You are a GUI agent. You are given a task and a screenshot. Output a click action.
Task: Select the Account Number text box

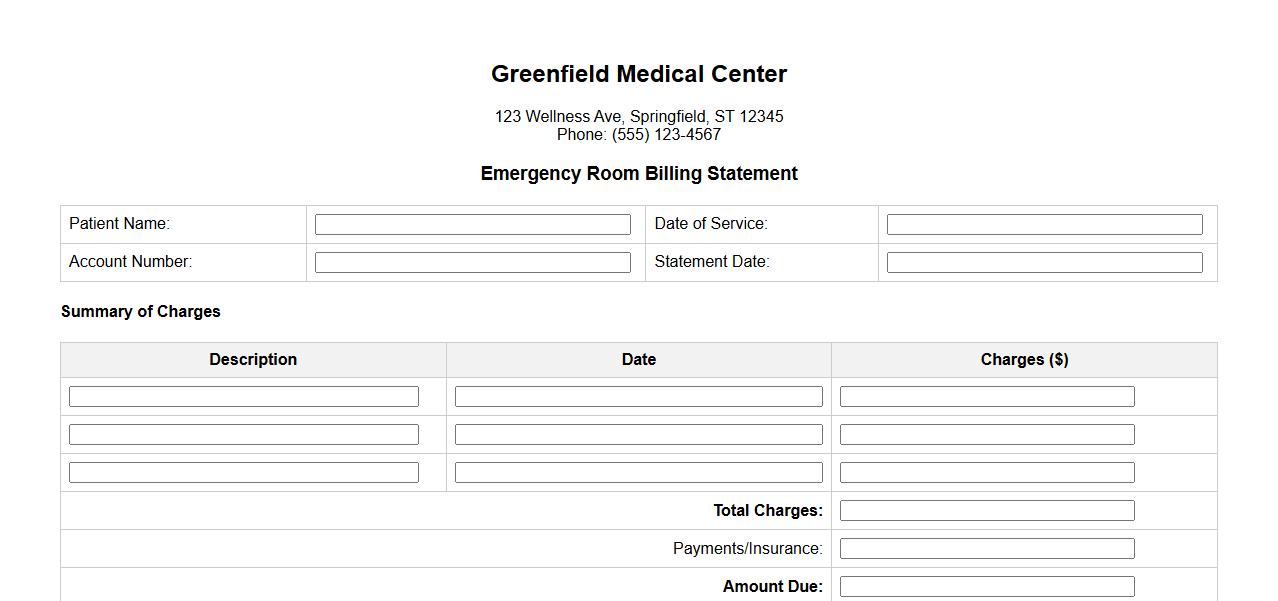click(x=472, y=263)
